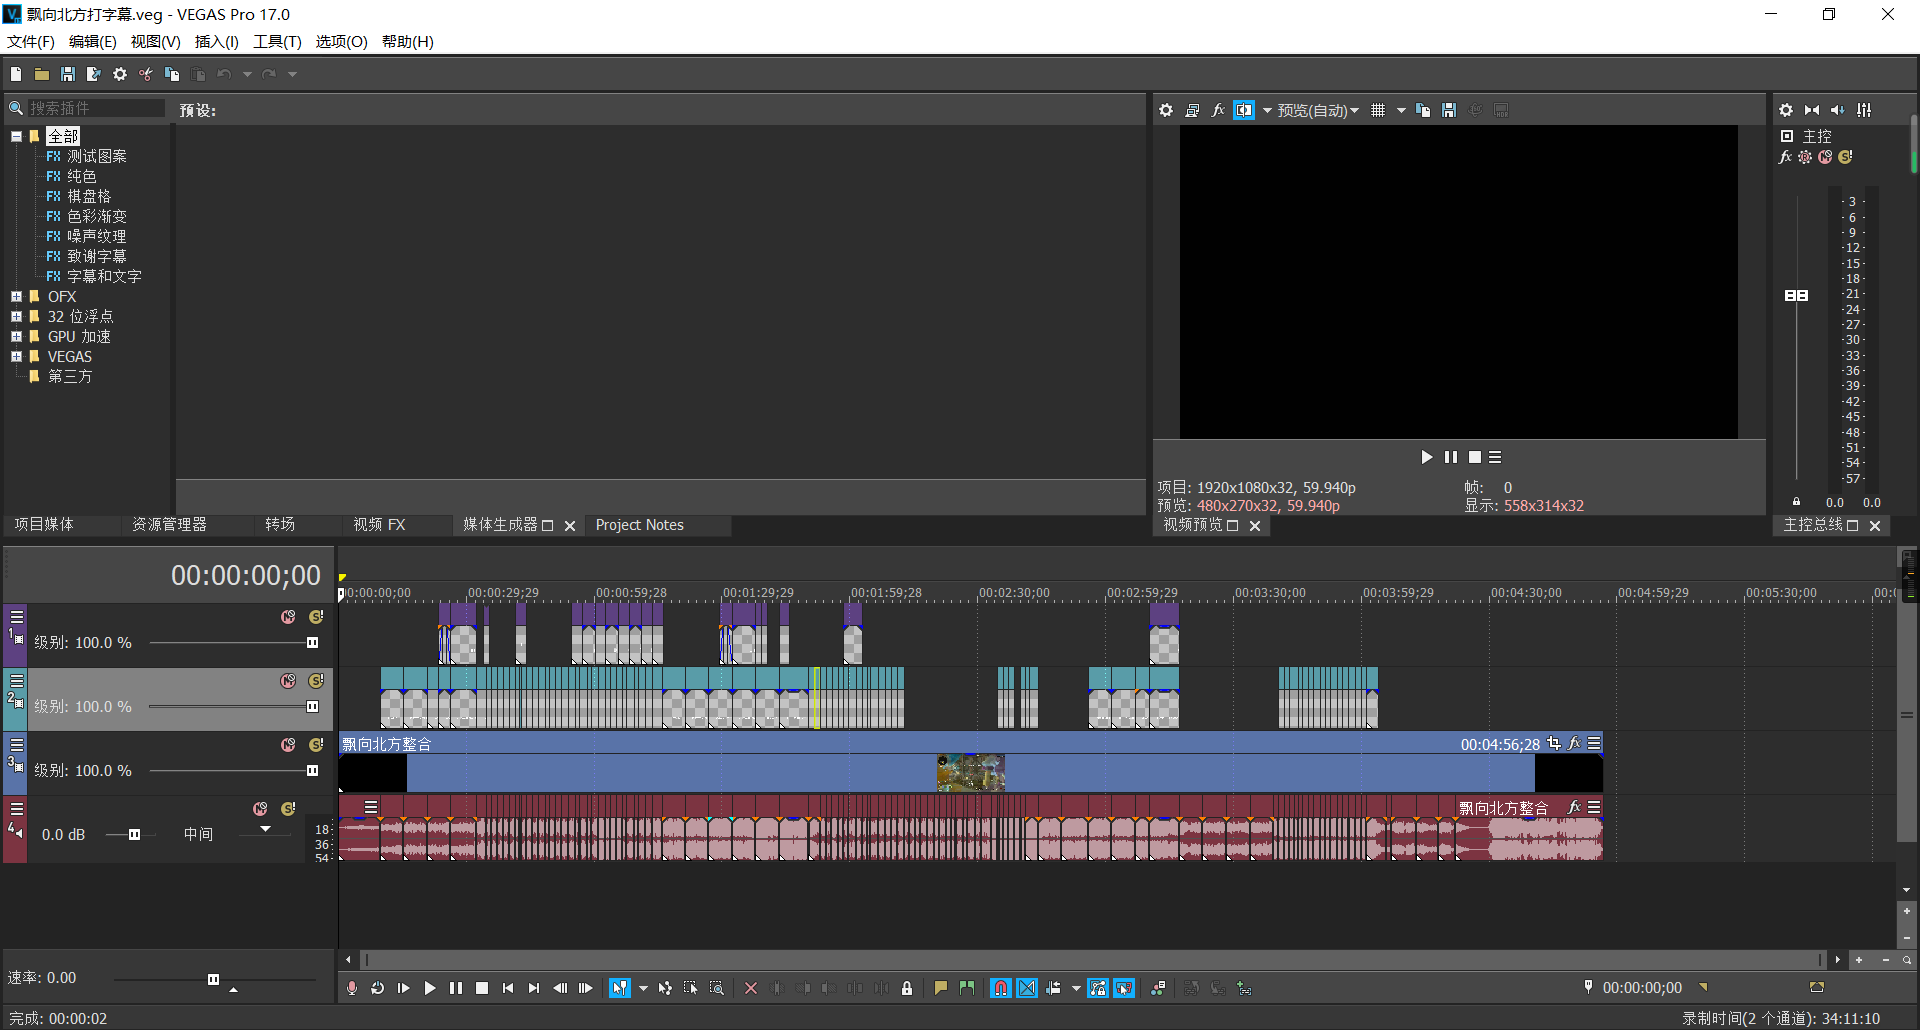Select the Selection edit tool
The height and width of the screenshot is (1030, 1920).
691,988
